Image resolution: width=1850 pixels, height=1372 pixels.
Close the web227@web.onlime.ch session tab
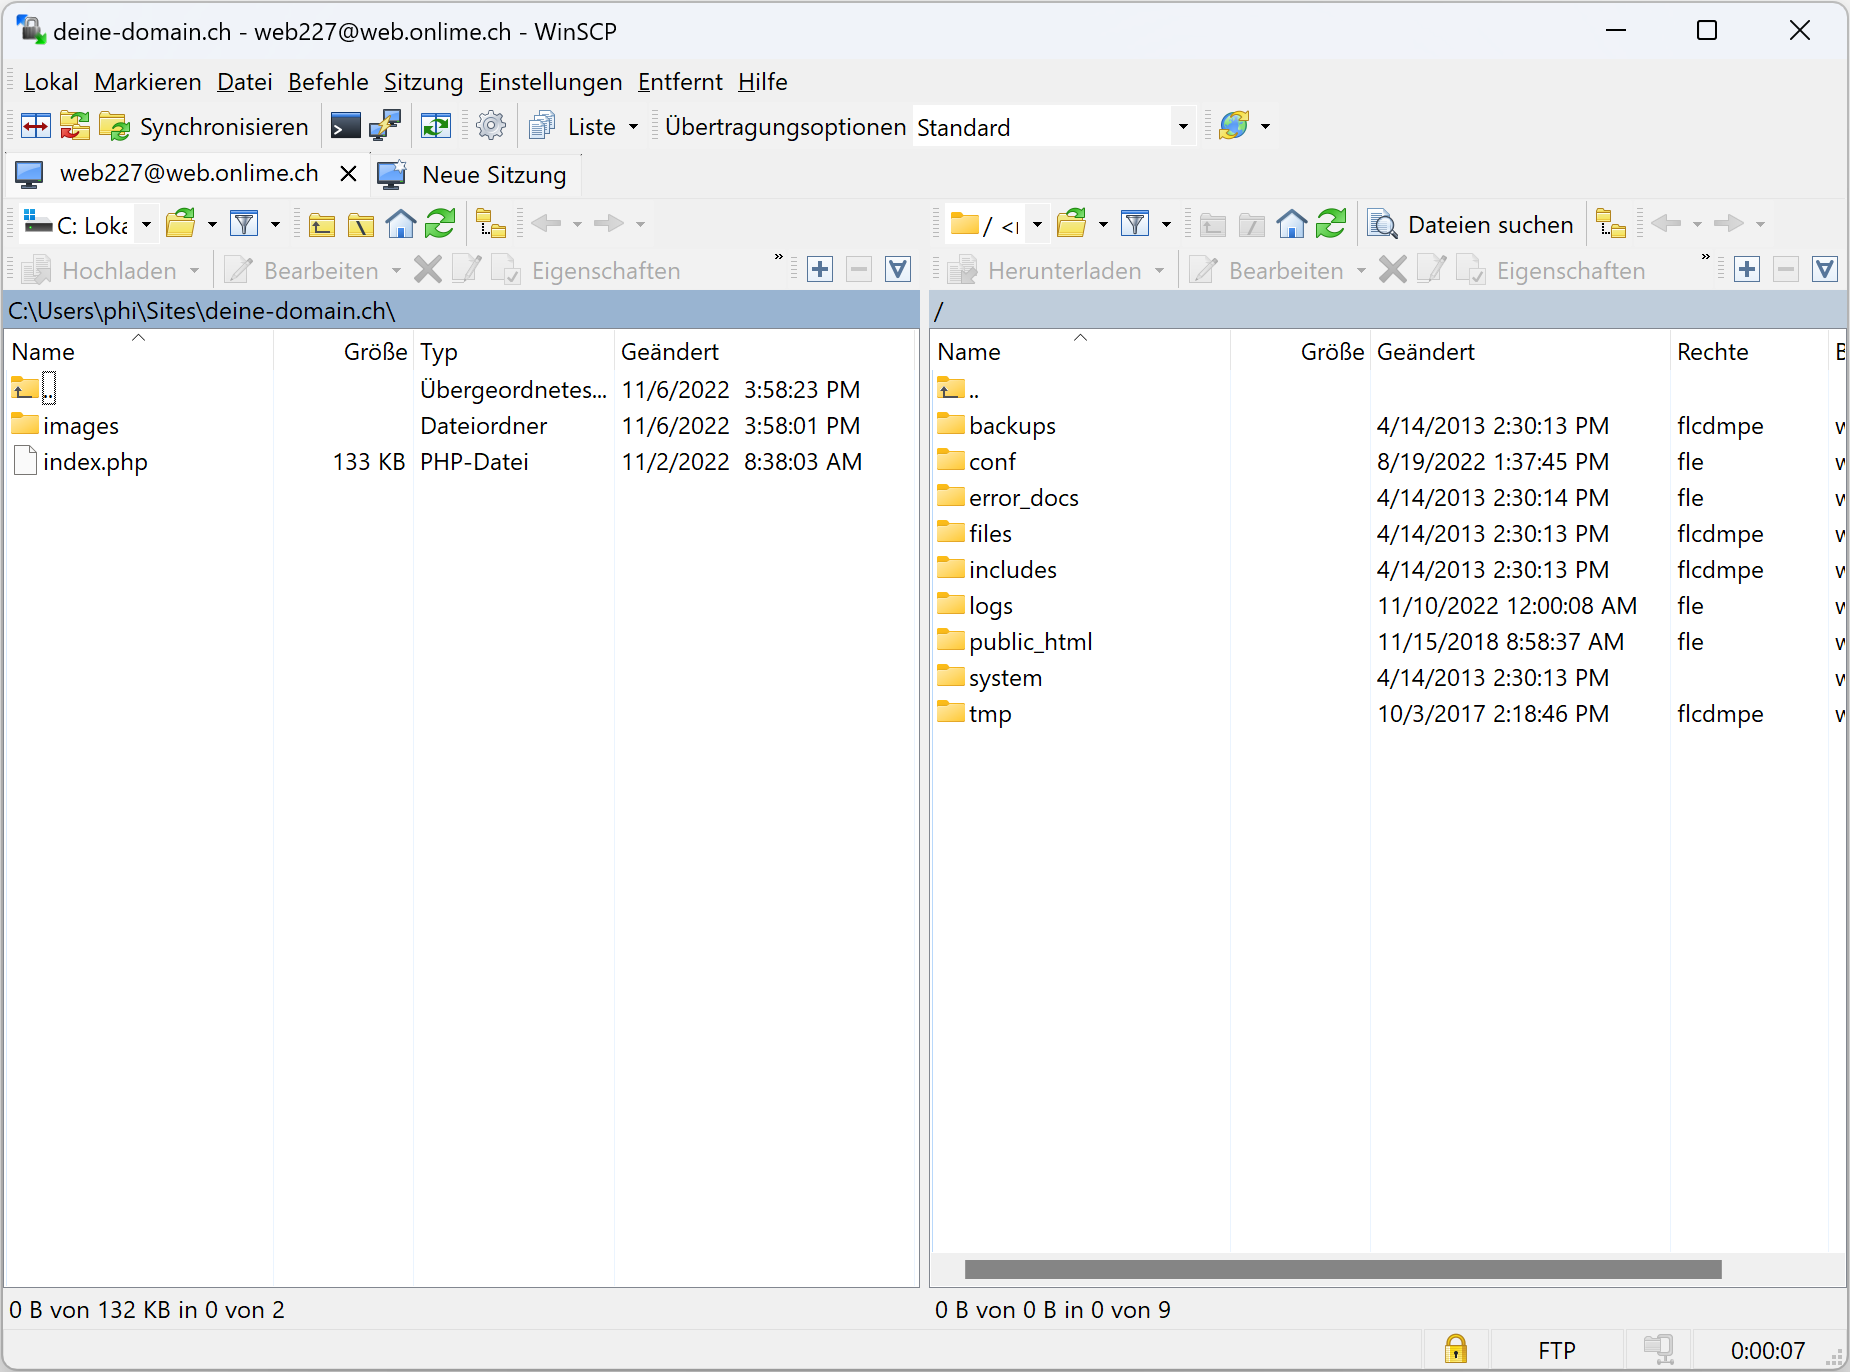[x=348, y=174]
